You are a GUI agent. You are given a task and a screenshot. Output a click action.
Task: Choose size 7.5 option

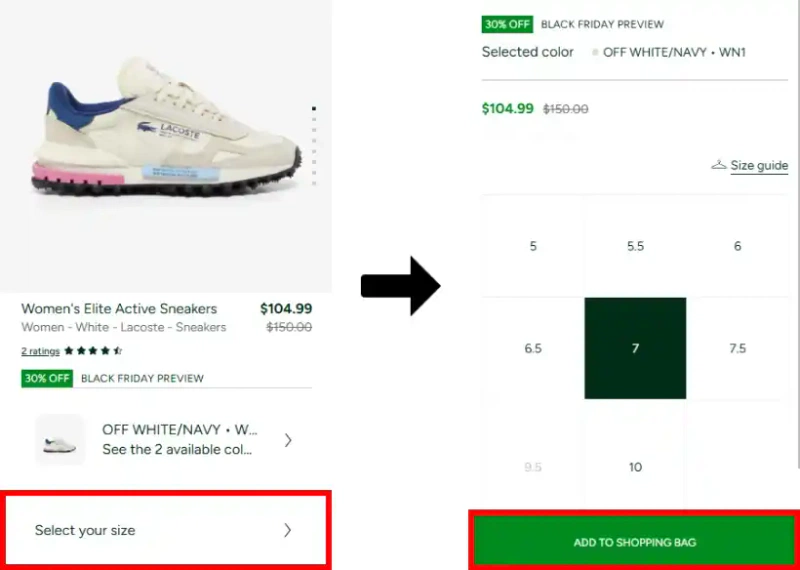[738, 349]
